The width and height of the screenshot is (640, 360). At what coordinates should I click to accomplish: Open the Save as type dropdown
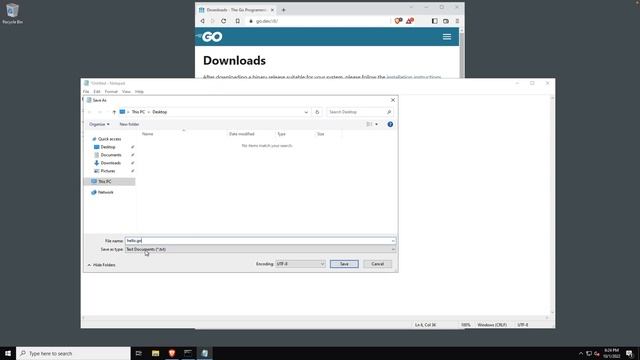click(x=260, y=249)
